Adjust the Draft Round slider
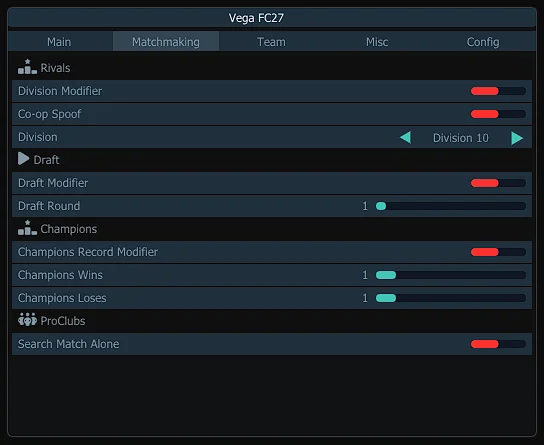The height and width of the screenshot is (445, 544). tap(451, 206)
